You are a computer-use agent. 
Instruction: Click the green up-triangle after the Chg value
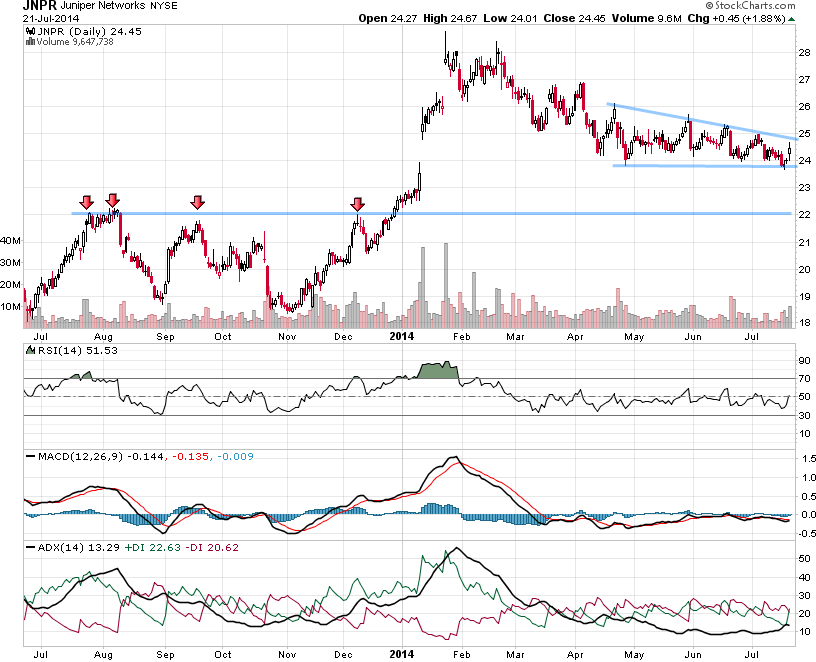coord(792,19)
